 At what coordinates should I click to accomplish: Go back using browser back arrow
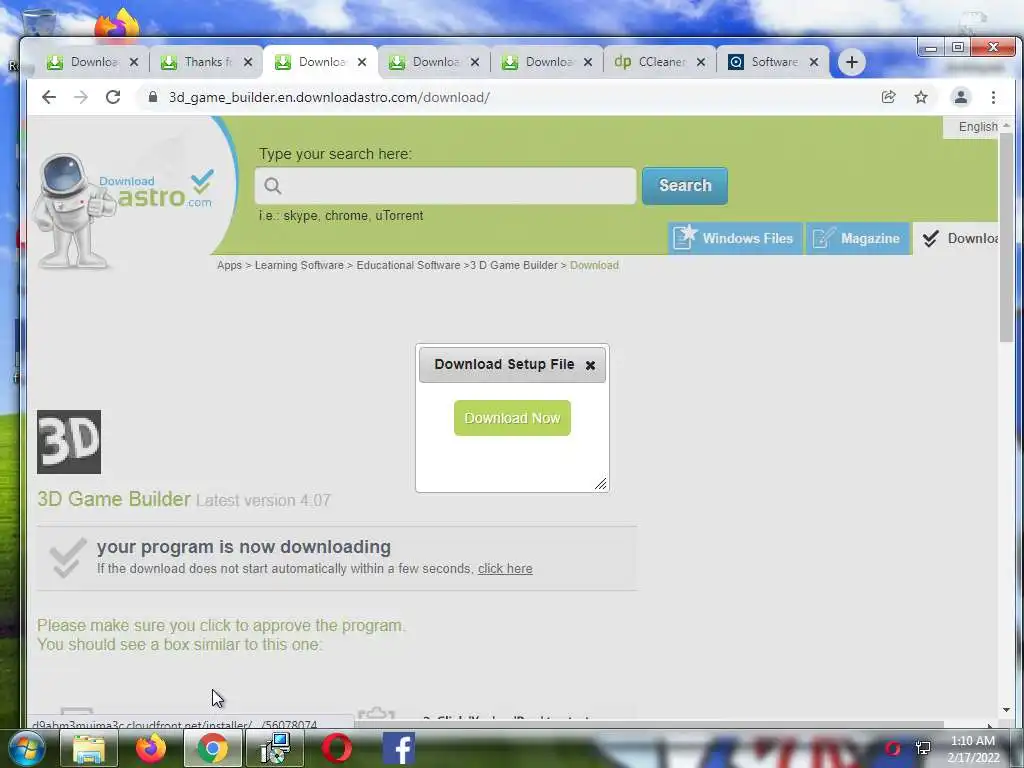coord(49,97)
